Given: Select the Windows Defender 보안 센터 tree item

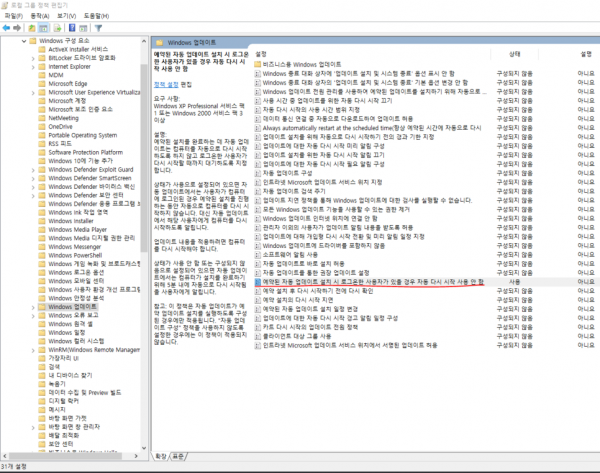Looking at the screenshot, I should click(x=86, y=195).
